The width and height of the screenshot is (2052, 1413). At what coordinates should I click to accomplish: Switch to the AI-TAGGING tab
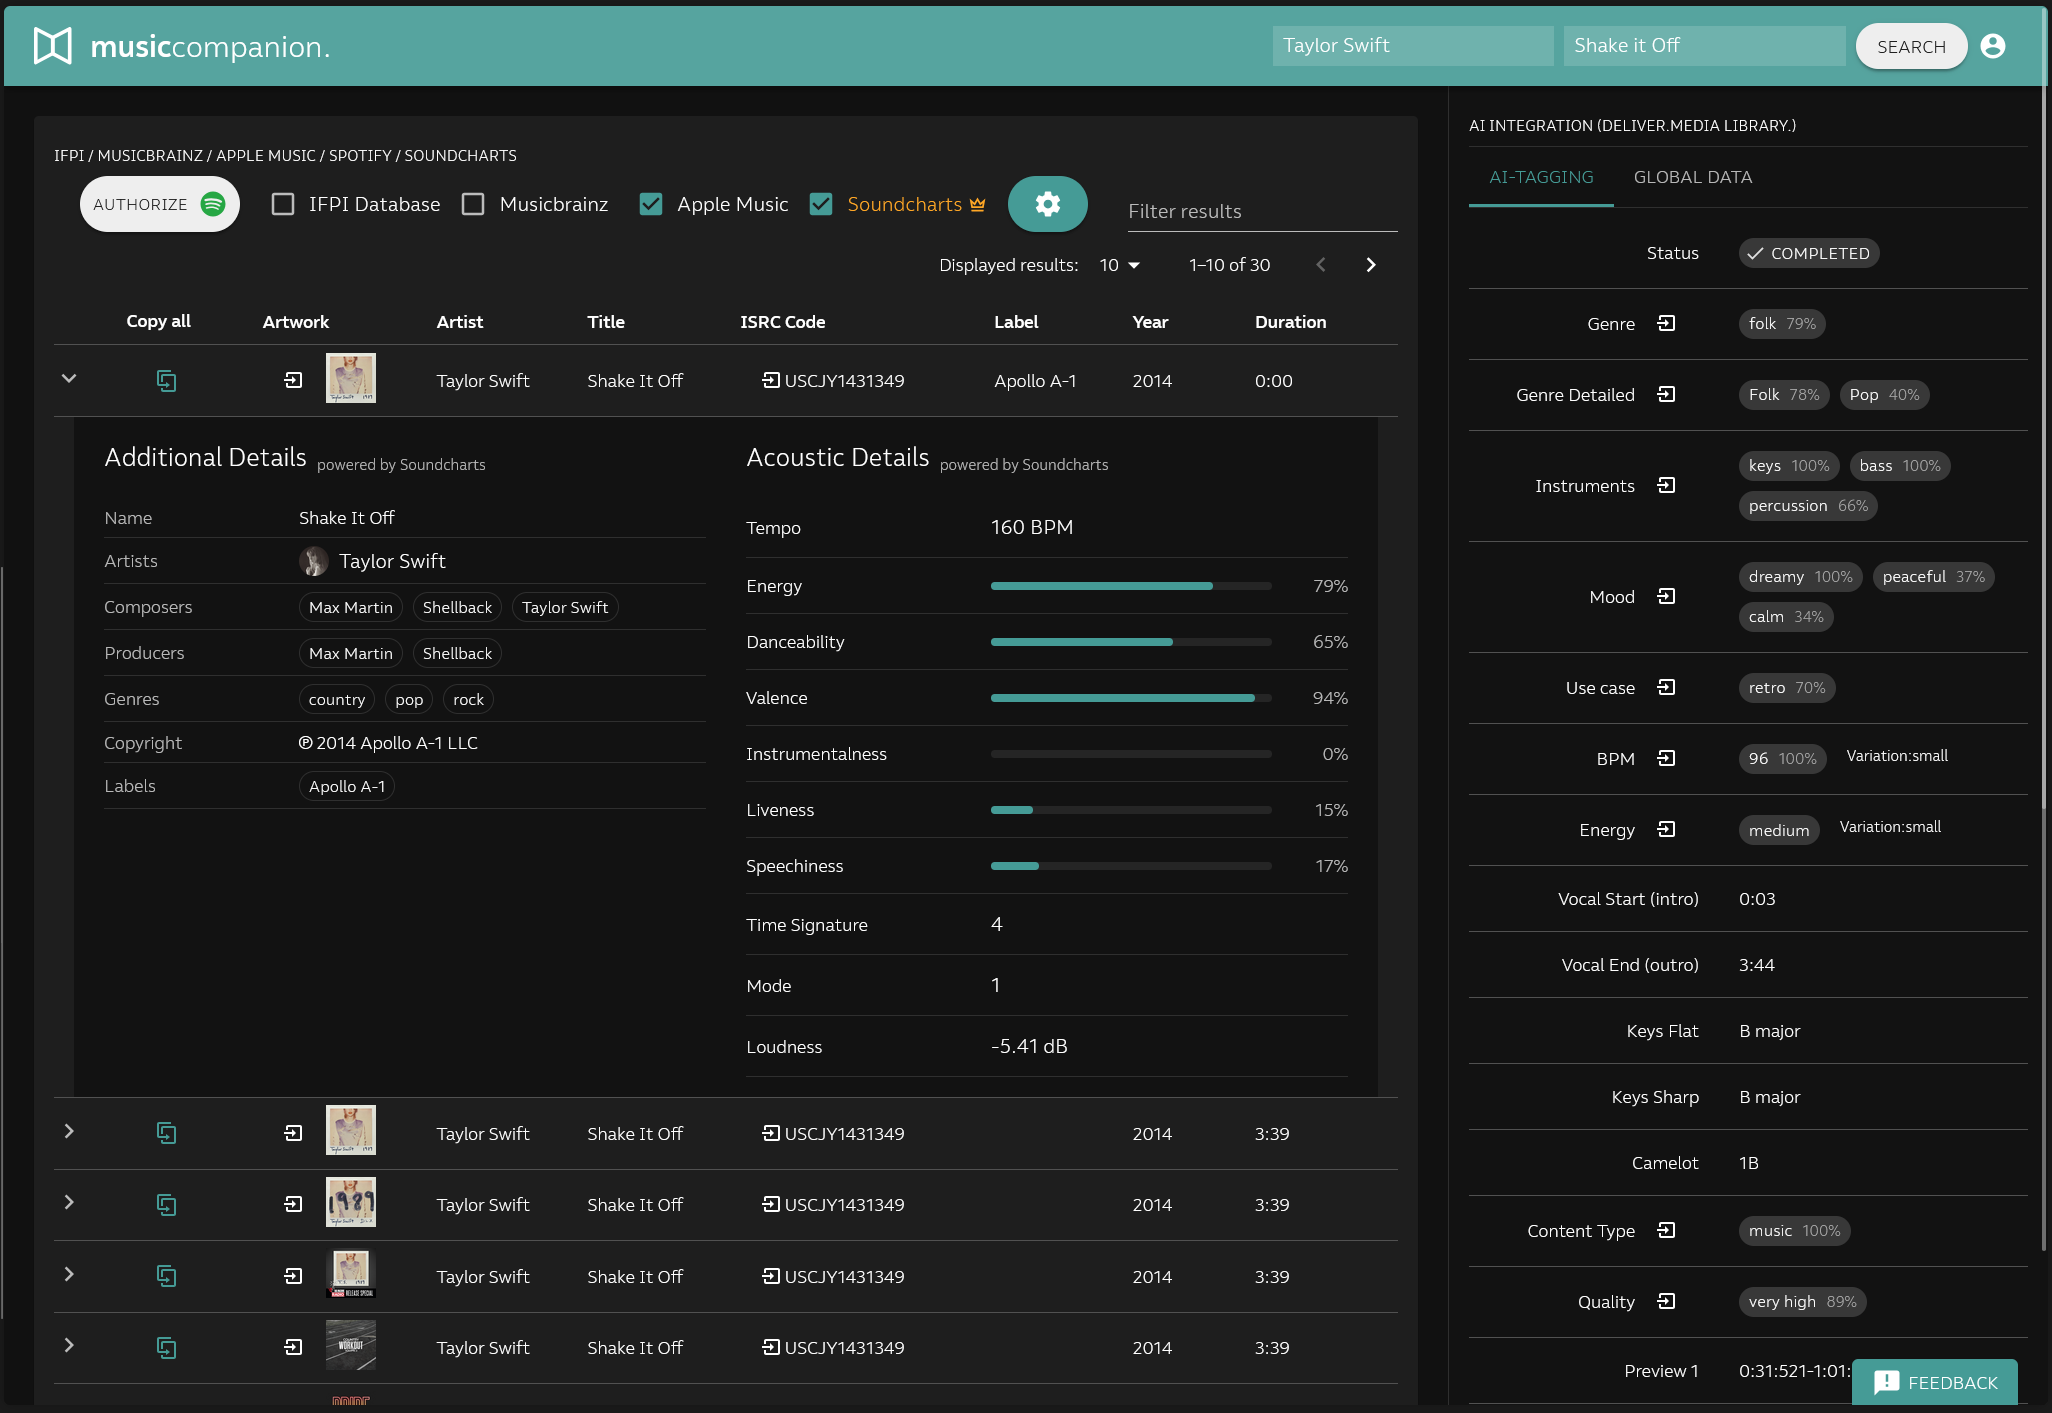click(1541, 177)
